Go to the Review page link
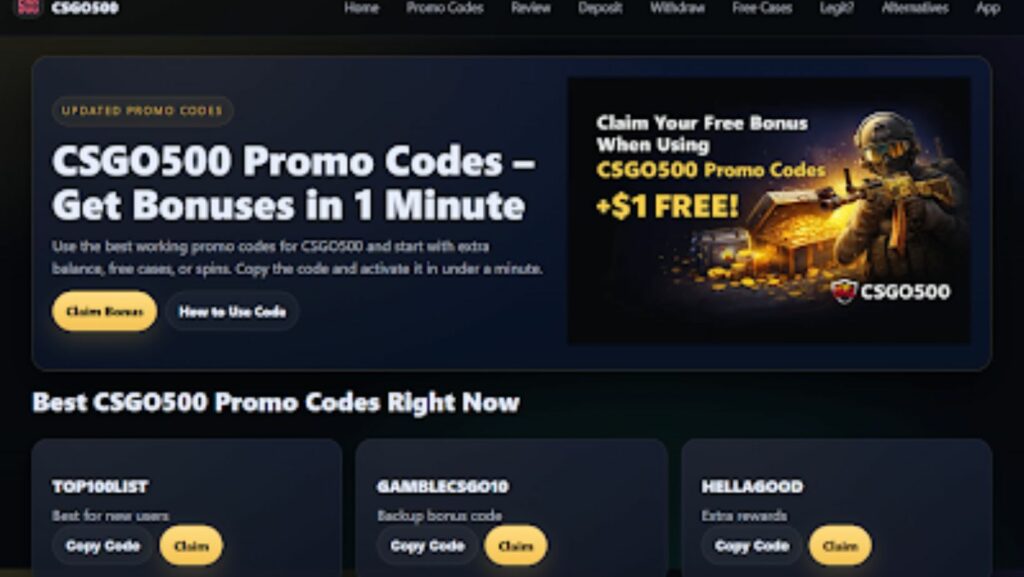Screen dimensions: 1024x577 [x=530, y=8]
